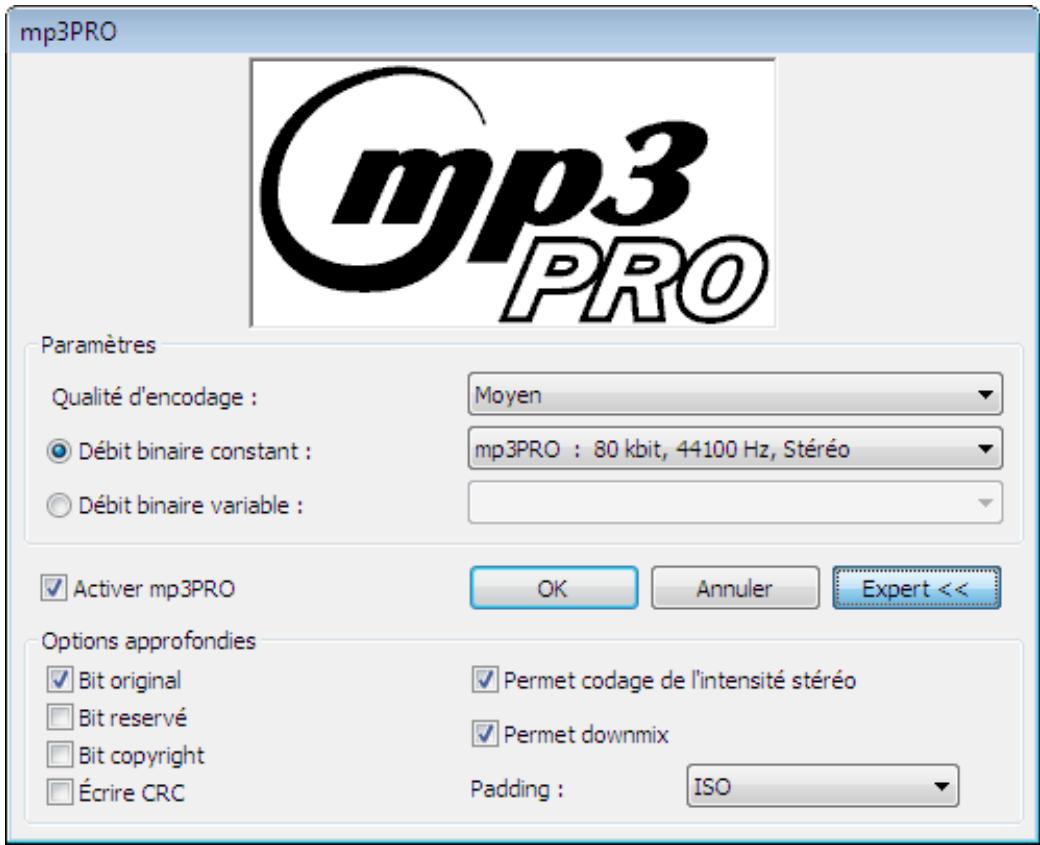The height and width of the screenshot is (845, 1040).
Task: Click the OK button
Action: tap(554, 588)
